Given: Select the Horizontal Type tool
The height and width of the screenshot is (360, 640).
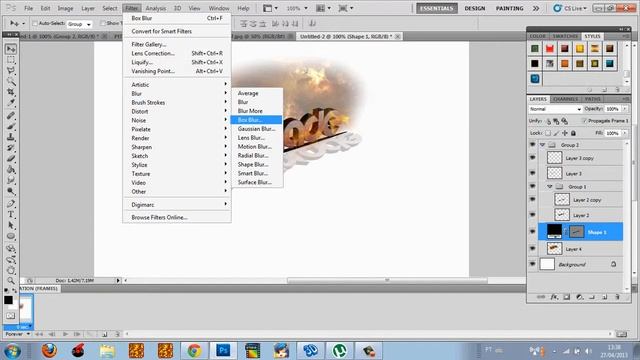Looking at the screenshot, I should tap(11, 214).
